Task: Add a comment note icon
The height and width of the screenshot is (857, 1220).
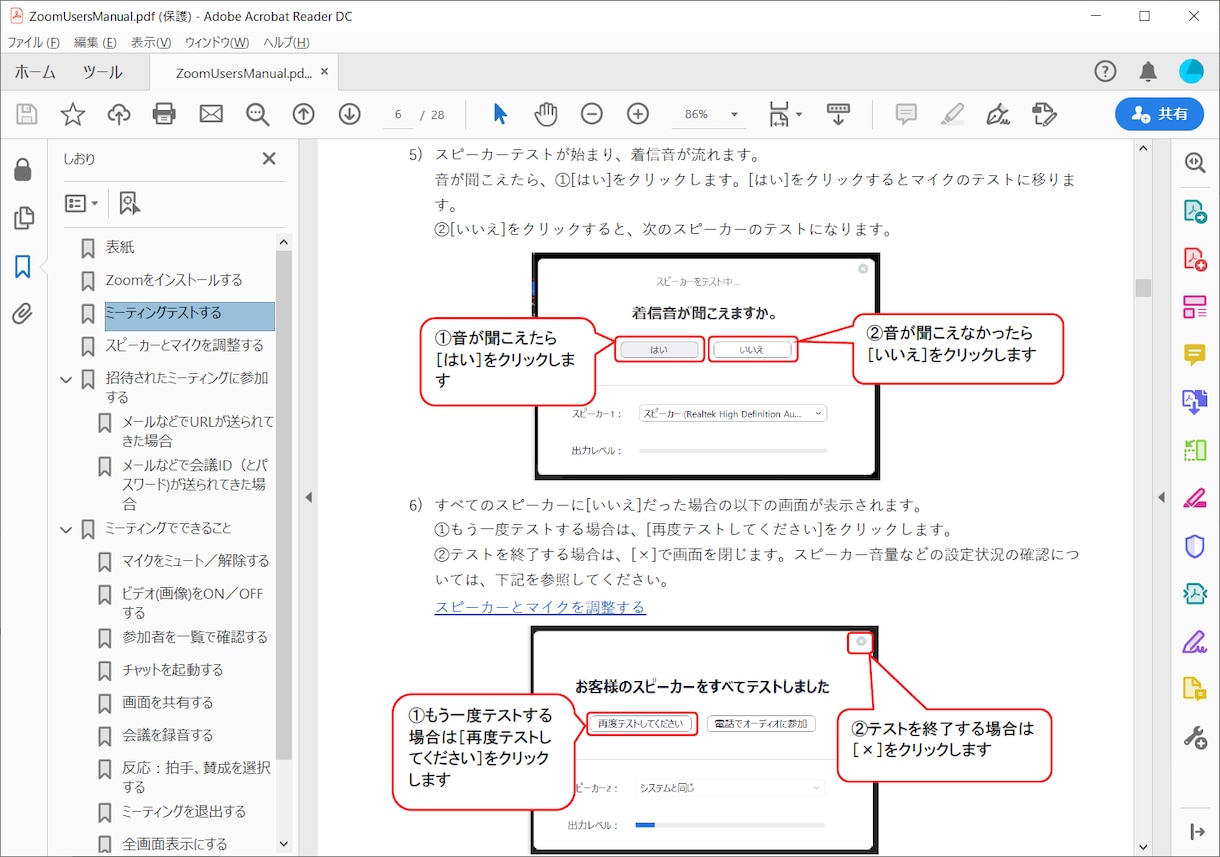Action: (907, 114)
